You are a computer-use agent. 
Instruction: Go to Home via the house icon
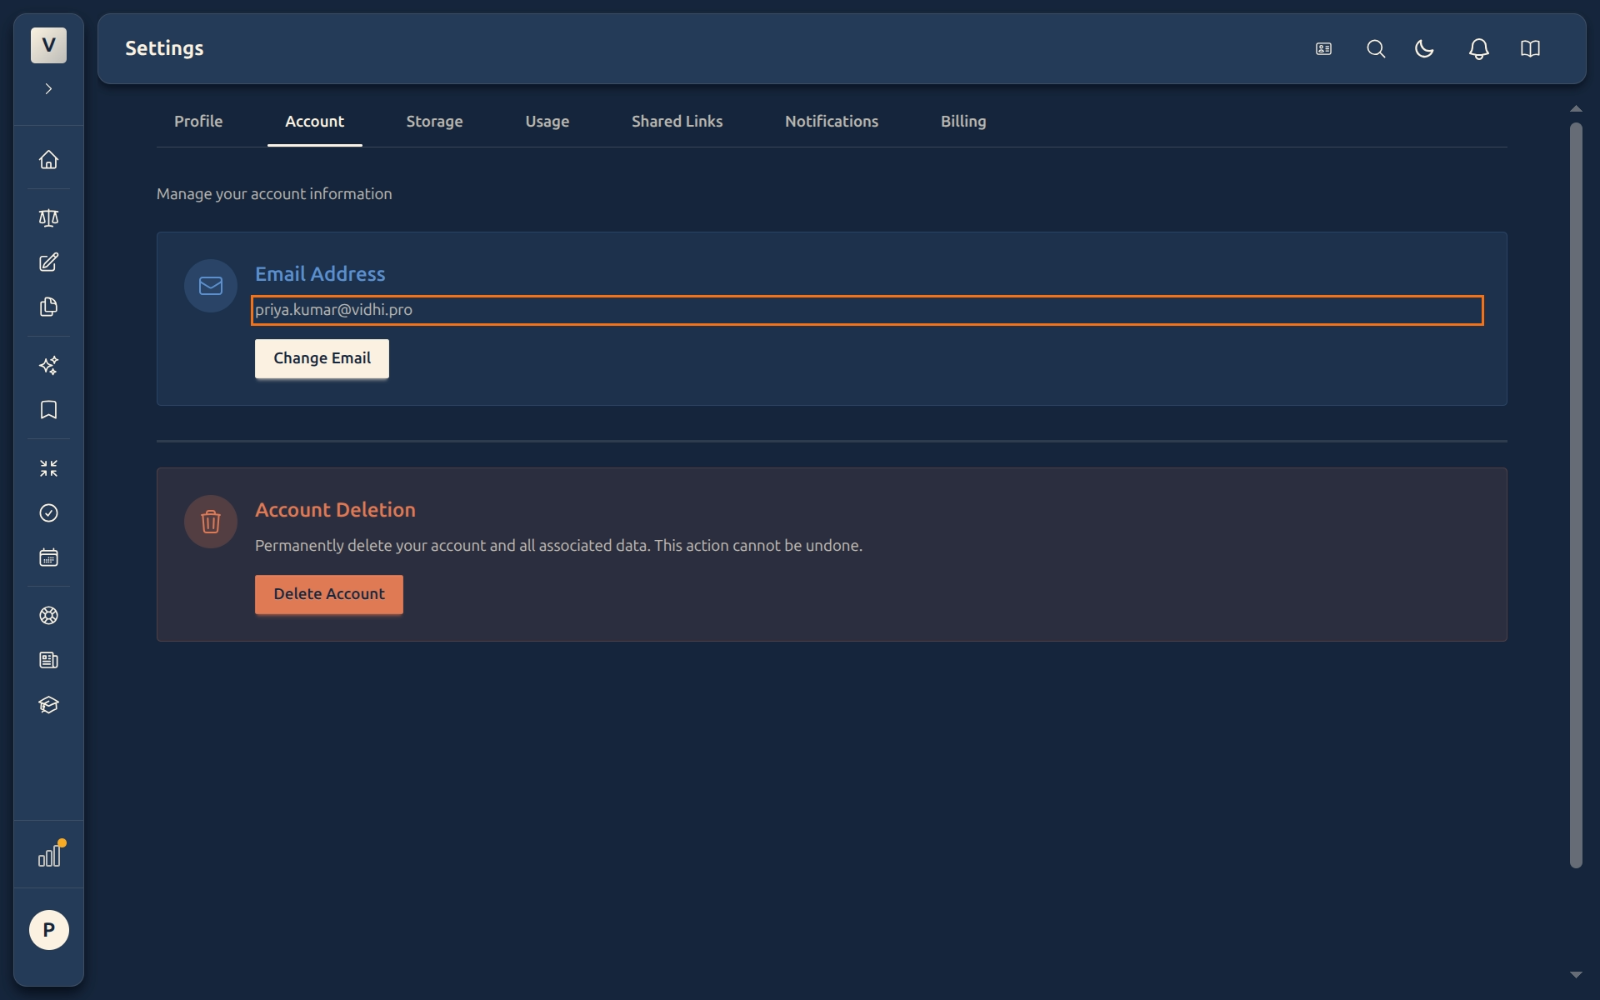[48, 159]
